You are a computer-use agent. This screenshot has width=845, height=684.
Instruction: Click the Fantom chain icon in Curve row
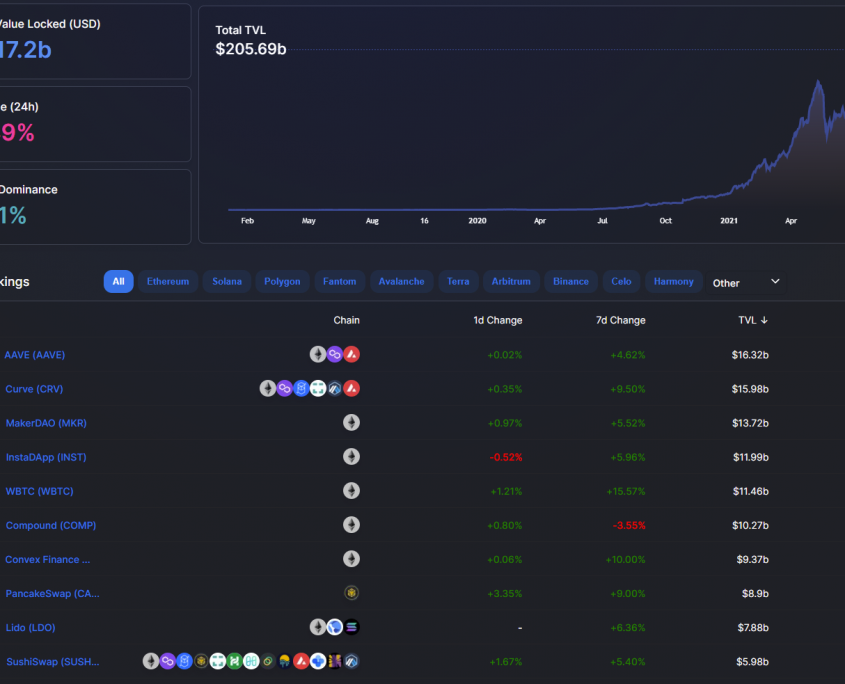[x=301, y=388]
